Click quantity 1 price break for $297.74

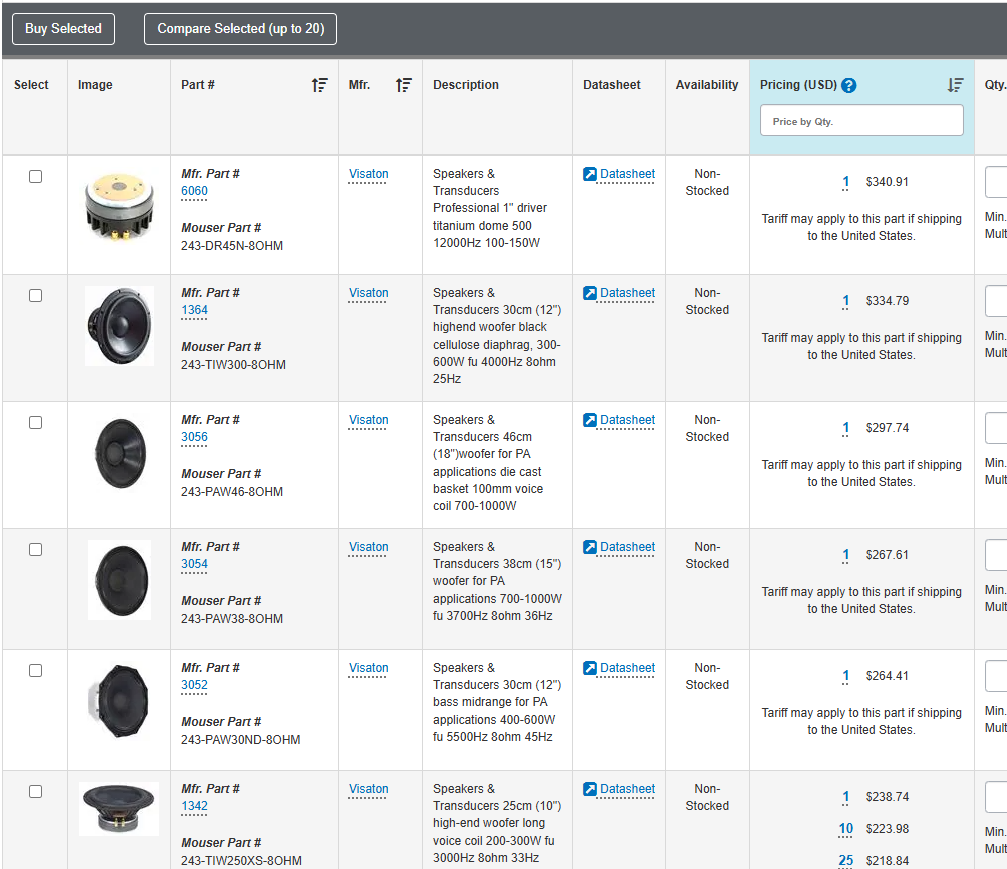(846, 428)
